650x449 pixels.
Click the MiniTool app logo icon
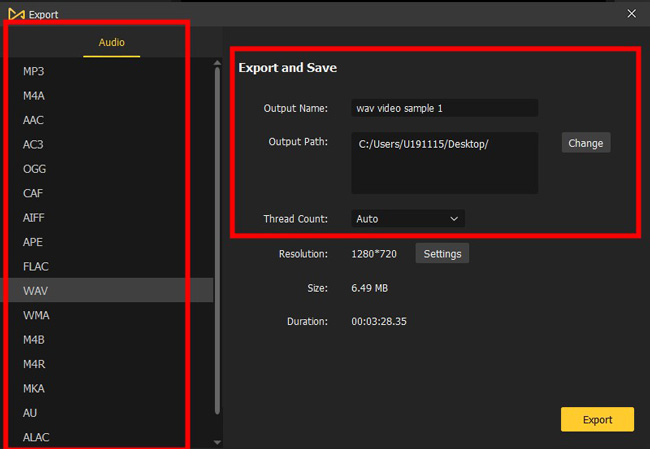[16, 15]
